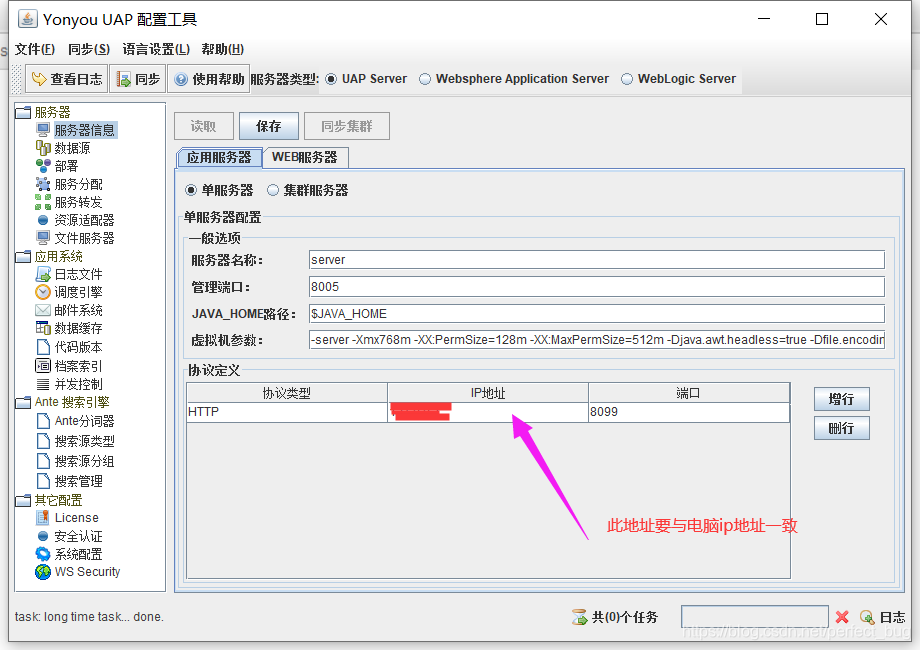Click the 保存 button
920x650 pixels.
click(x=269, y=126)
